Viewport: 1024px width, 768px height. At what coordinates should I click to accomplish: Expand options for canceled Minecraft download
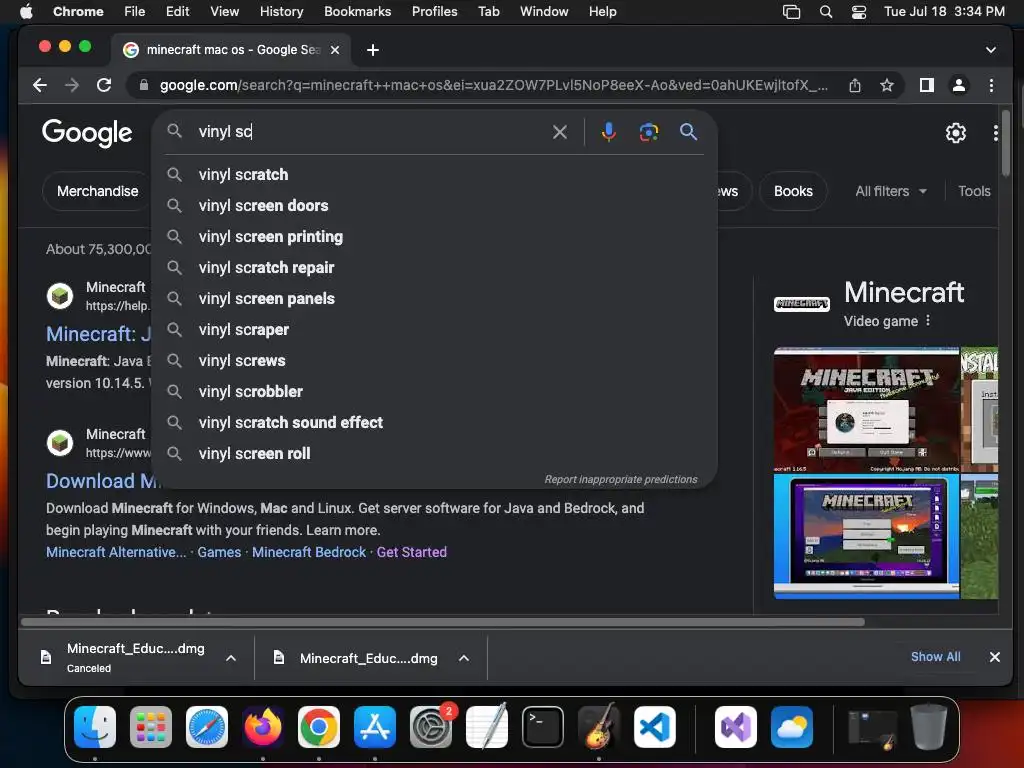231,658
